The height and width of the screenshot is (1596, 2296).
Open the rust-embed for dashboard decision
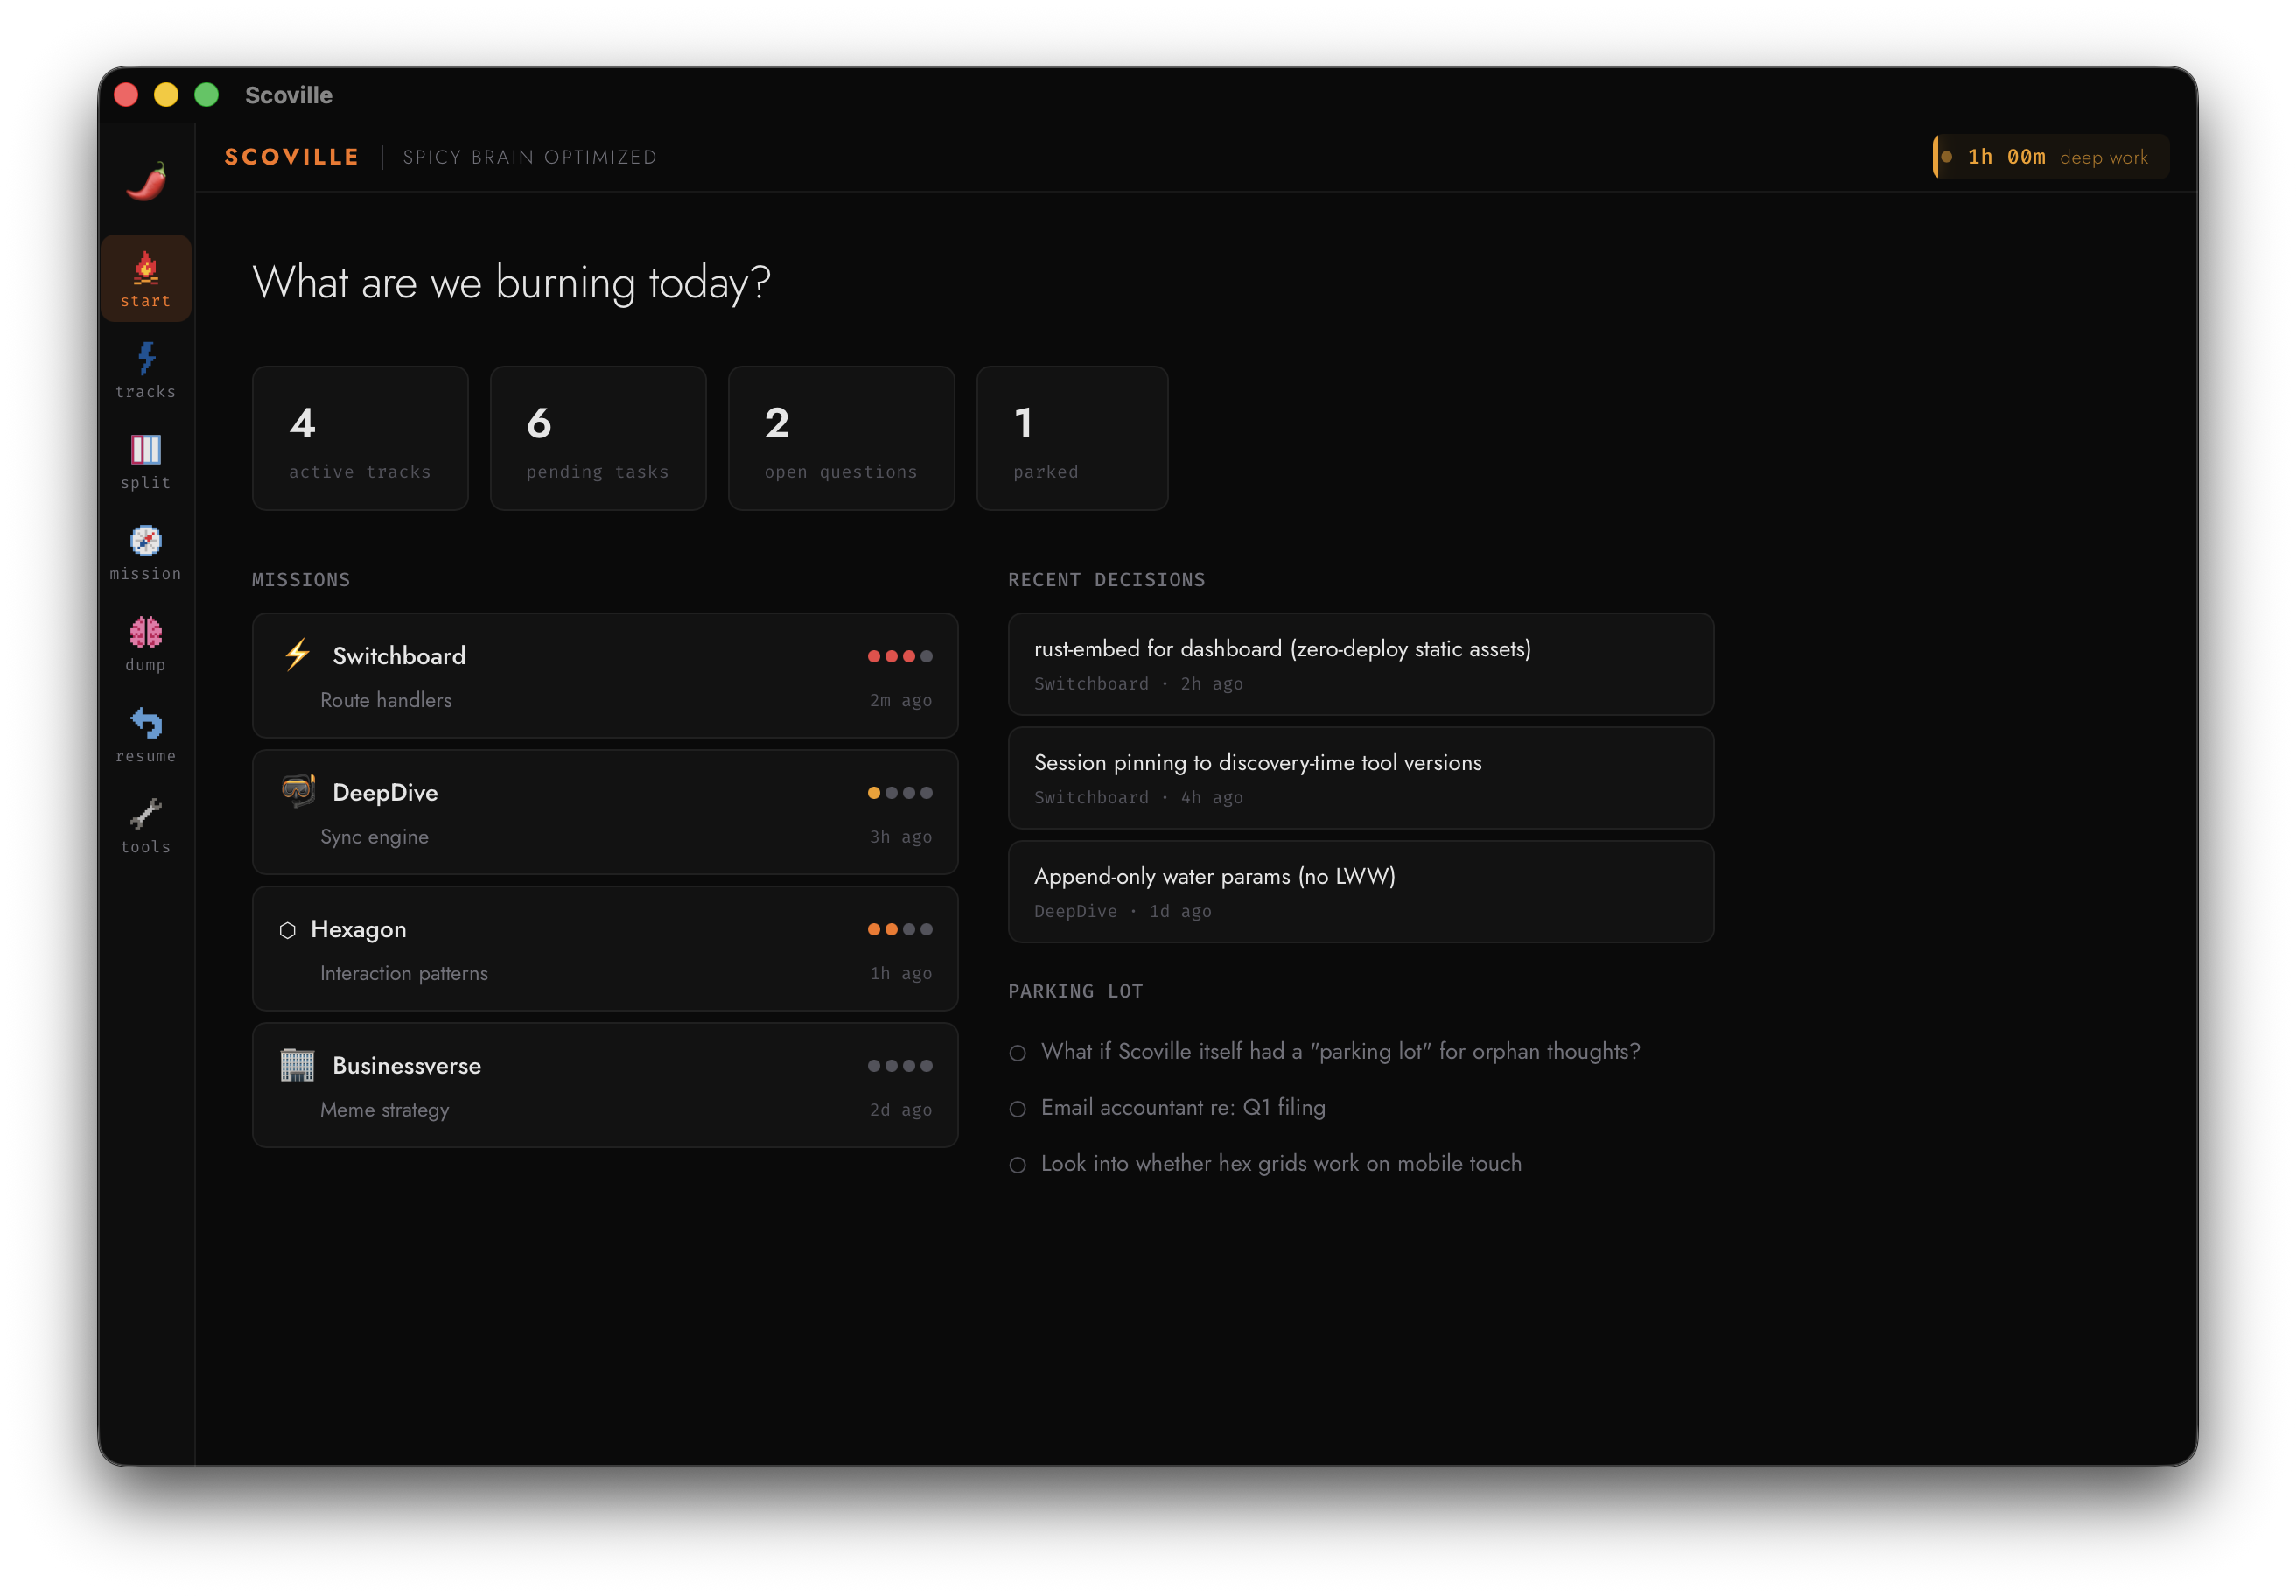[1360, 663]
